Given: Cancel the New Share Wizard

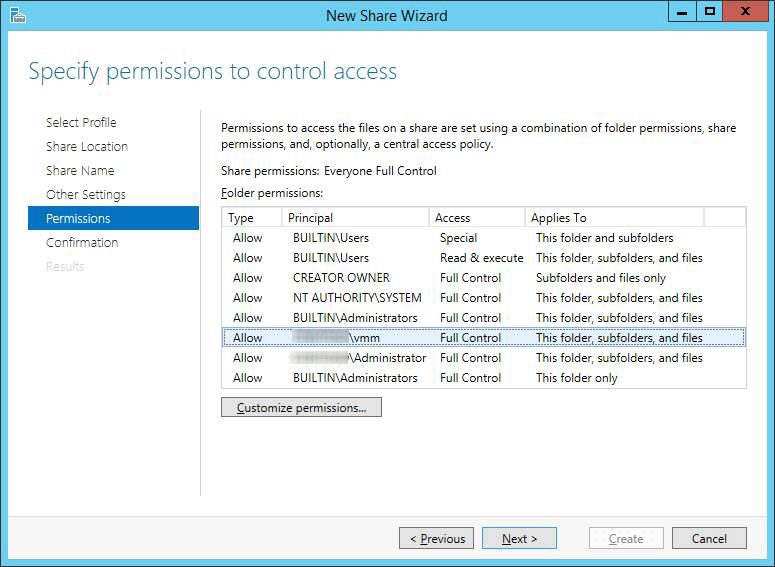Looking at the screenshot, I should [x=708, y=538].
